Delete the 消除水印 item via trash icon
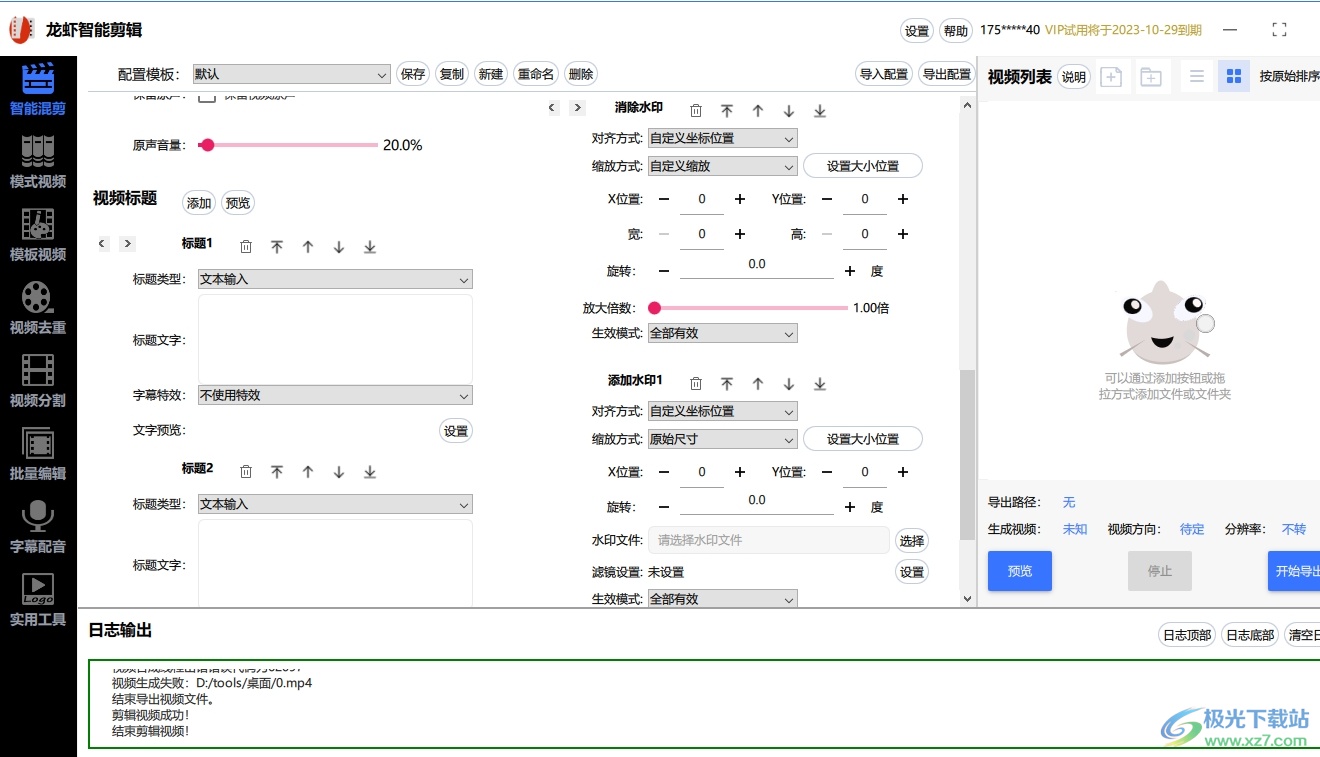 click(696, 111)
